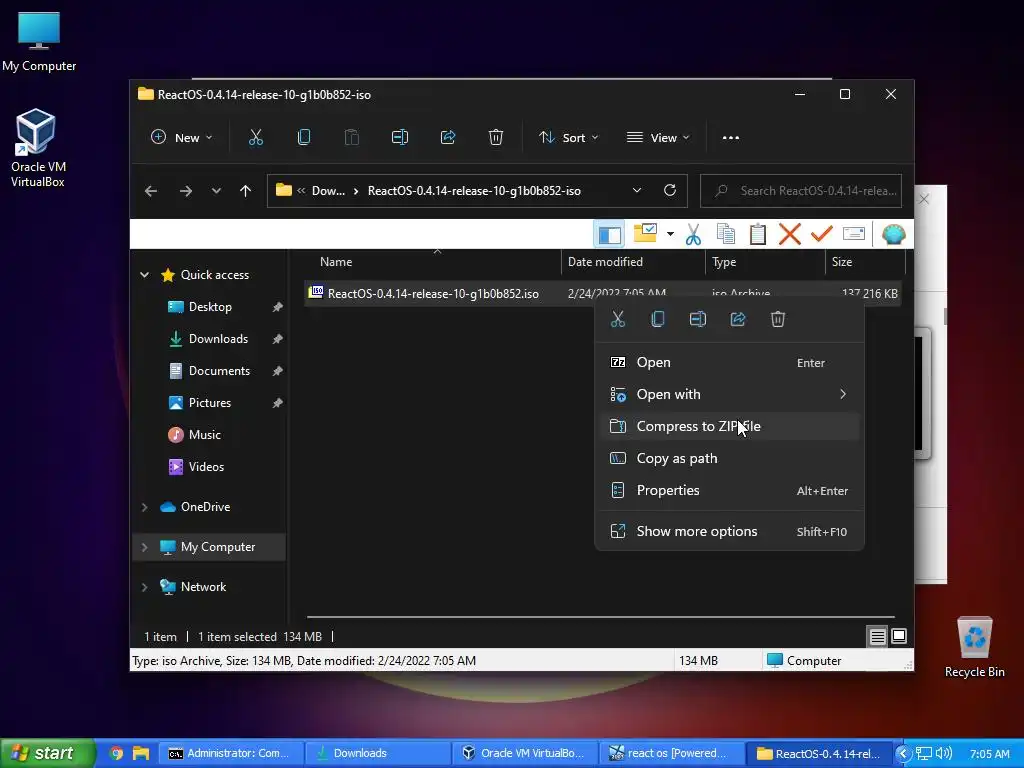Open the Recycle Bin desktop icon

[974, 647]
